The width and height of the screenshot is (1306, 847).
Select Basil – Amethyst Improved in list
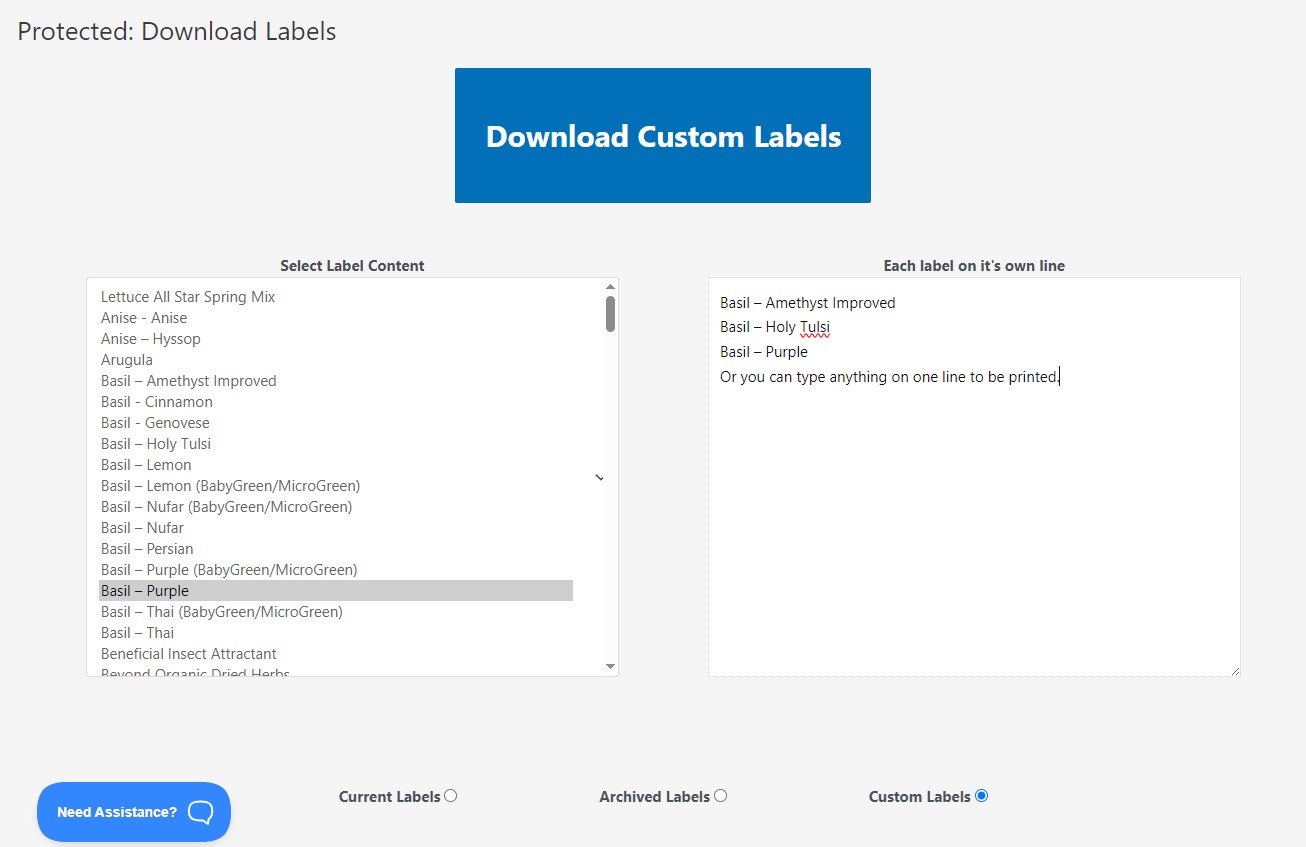tap(189, 381)
